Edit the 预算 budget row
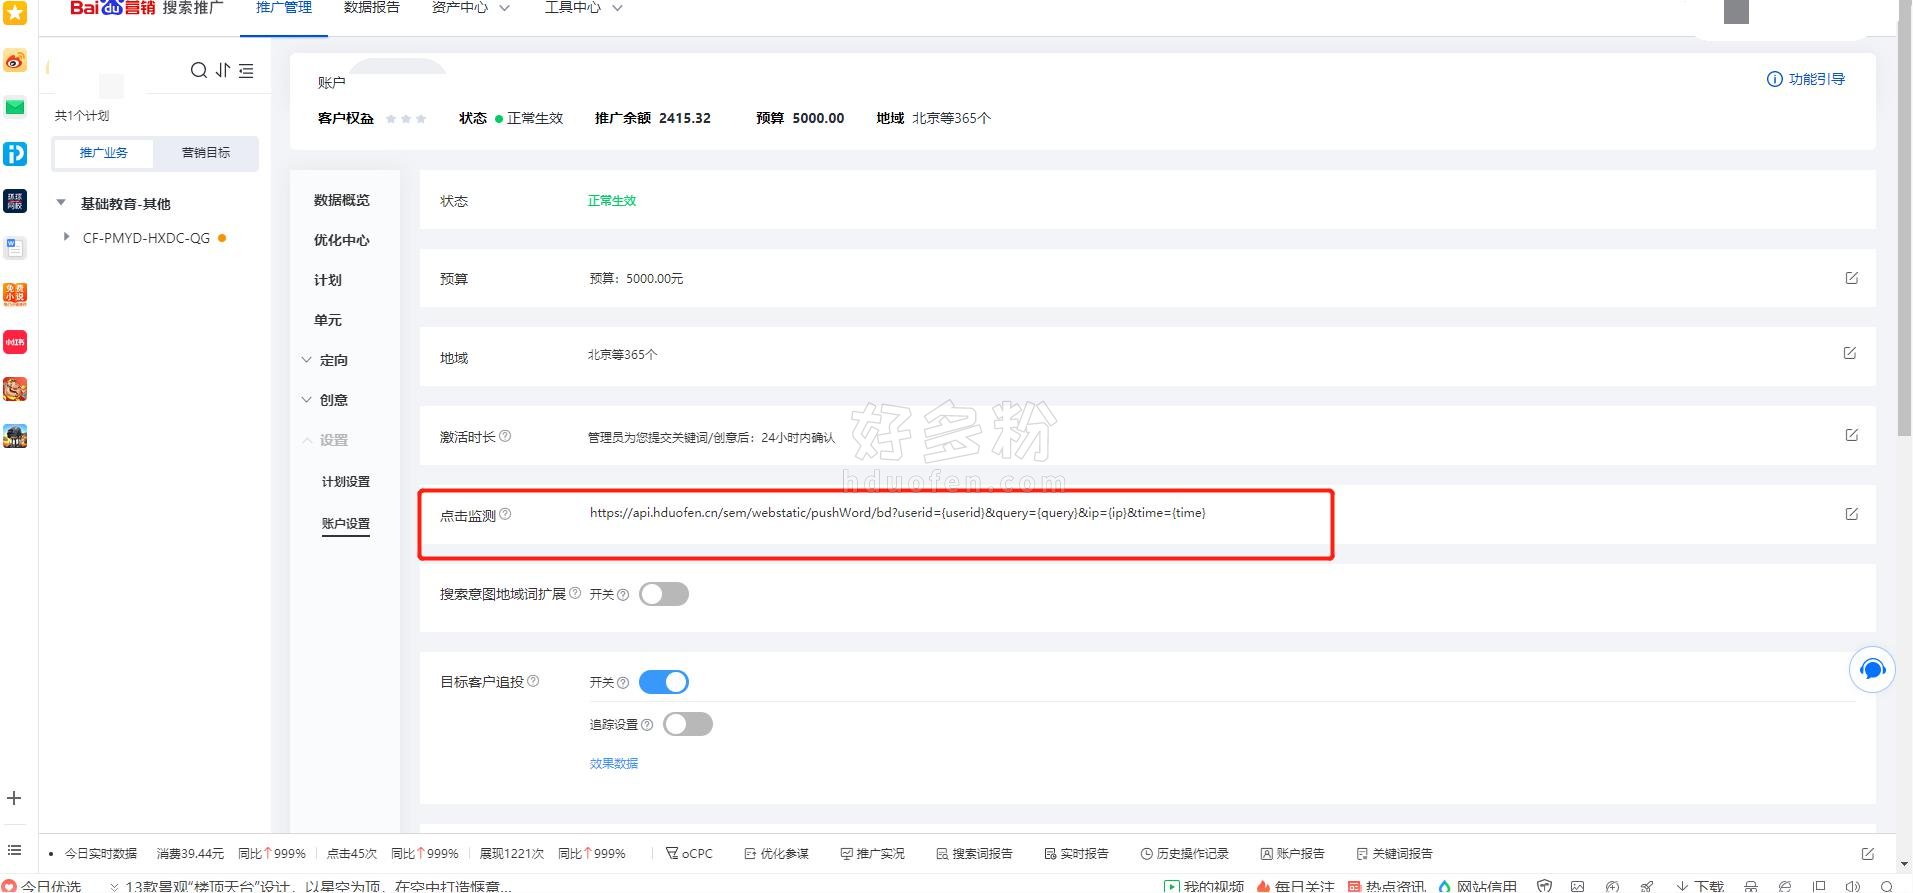1913x893 pixels. [1851, 278]
